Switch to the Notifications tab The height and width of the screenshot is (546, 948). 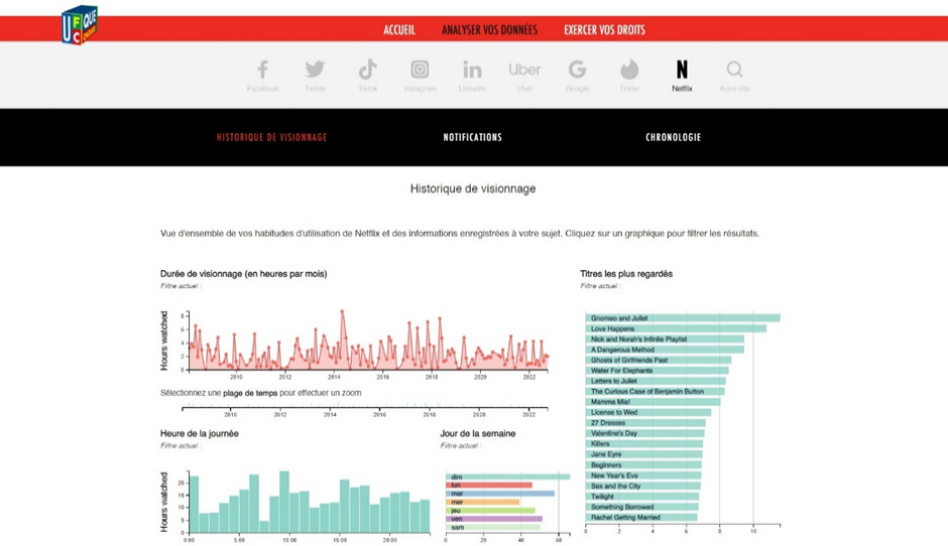[472, 137]
